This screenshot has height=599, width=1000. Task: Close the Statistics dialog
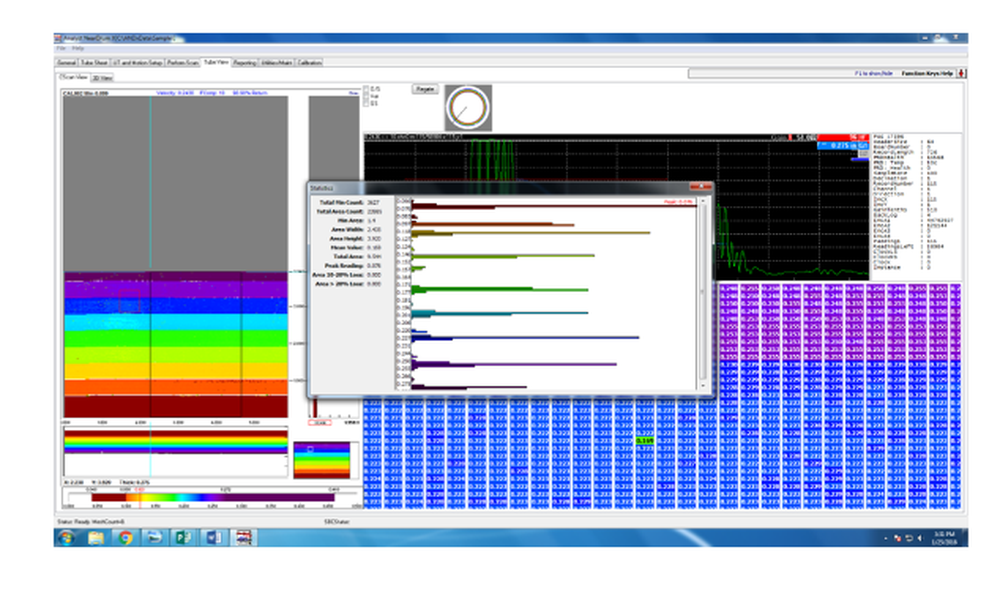coord(700,187)
